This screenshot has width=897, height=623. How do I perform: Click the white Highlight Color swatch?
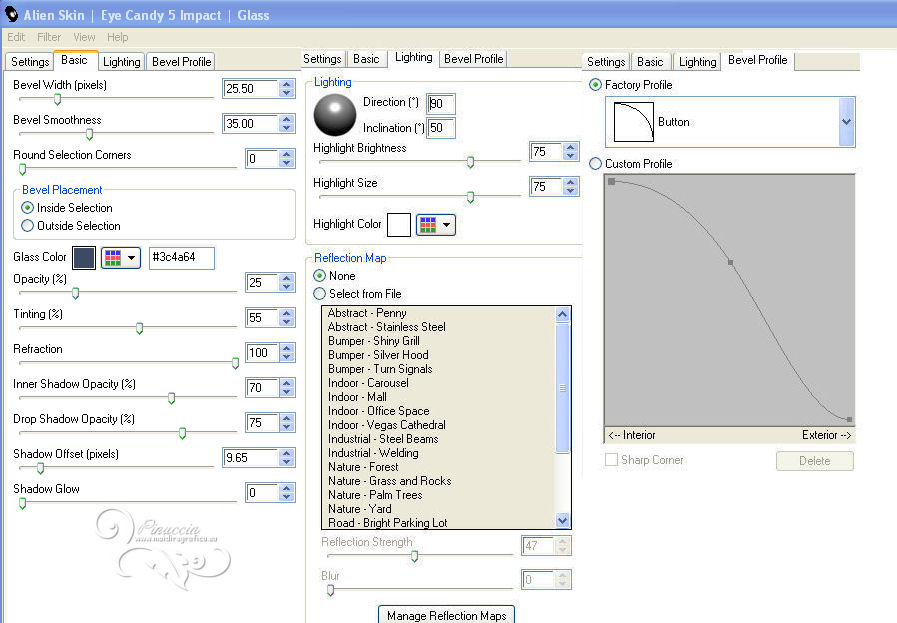[399, 225]
